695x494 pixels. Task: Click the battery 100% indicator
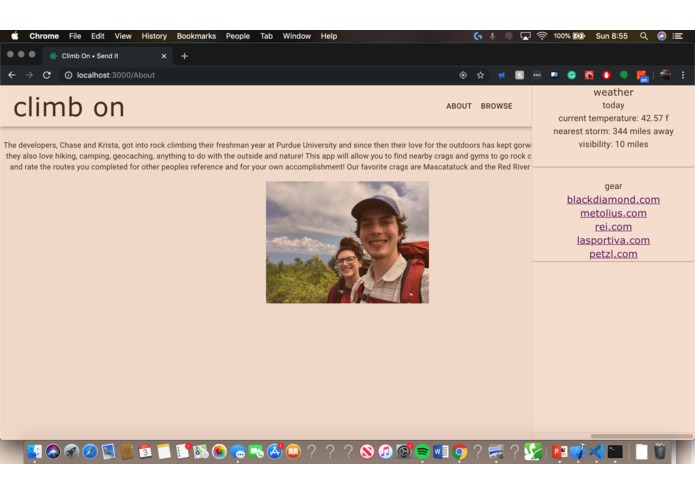(569, 36)
